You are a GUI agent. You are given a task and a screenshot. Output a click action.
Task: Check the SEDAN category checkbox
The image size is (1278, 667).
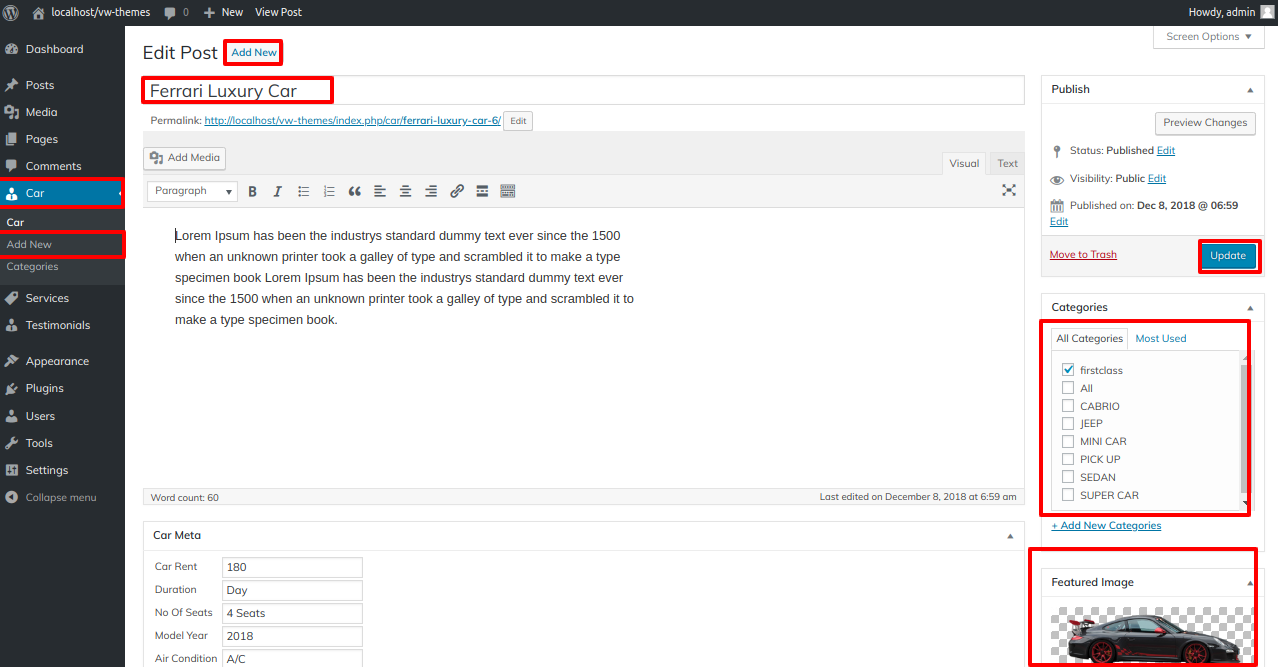pos(1068,477)
